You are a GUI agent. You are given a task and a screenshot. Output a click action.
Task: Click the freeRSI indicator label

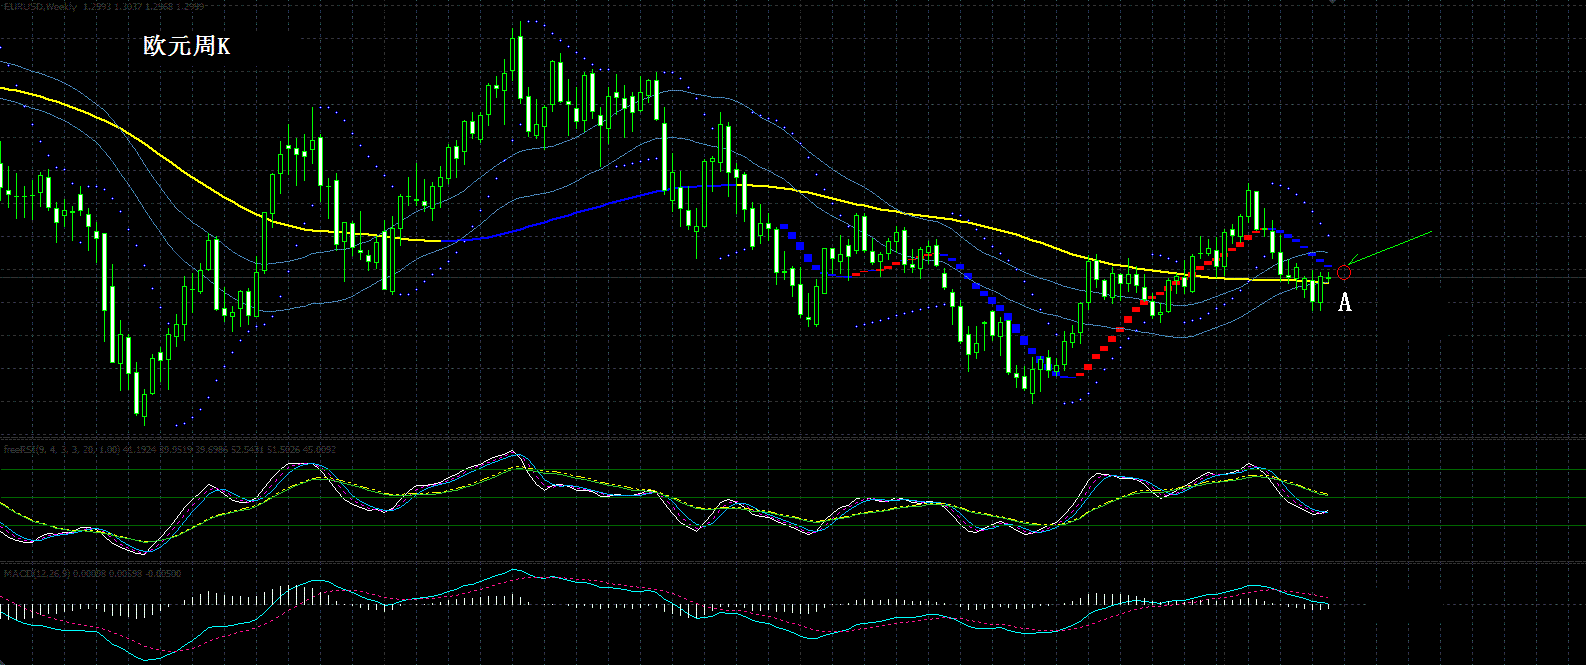(x=170, y=450)
